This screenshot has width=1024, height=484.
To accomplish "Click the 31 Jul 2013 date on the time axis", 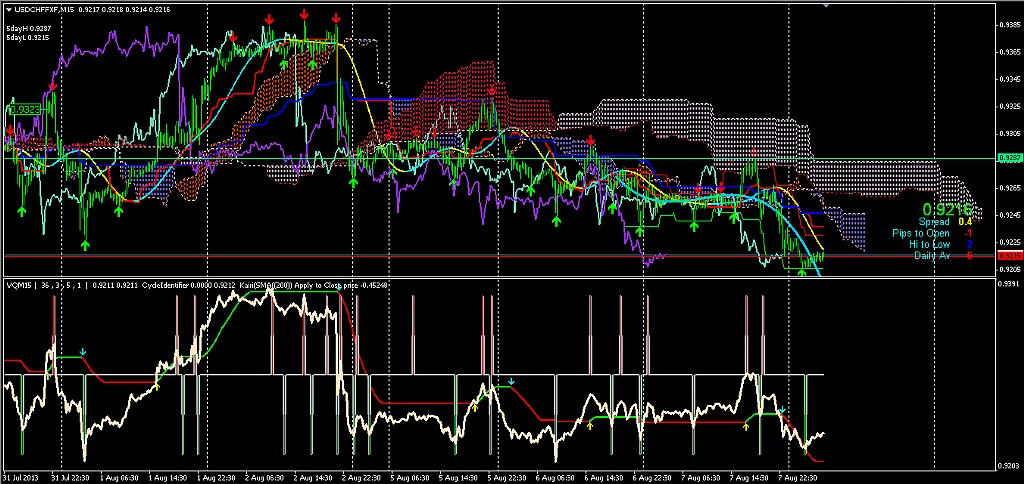I will coord(20,478).
